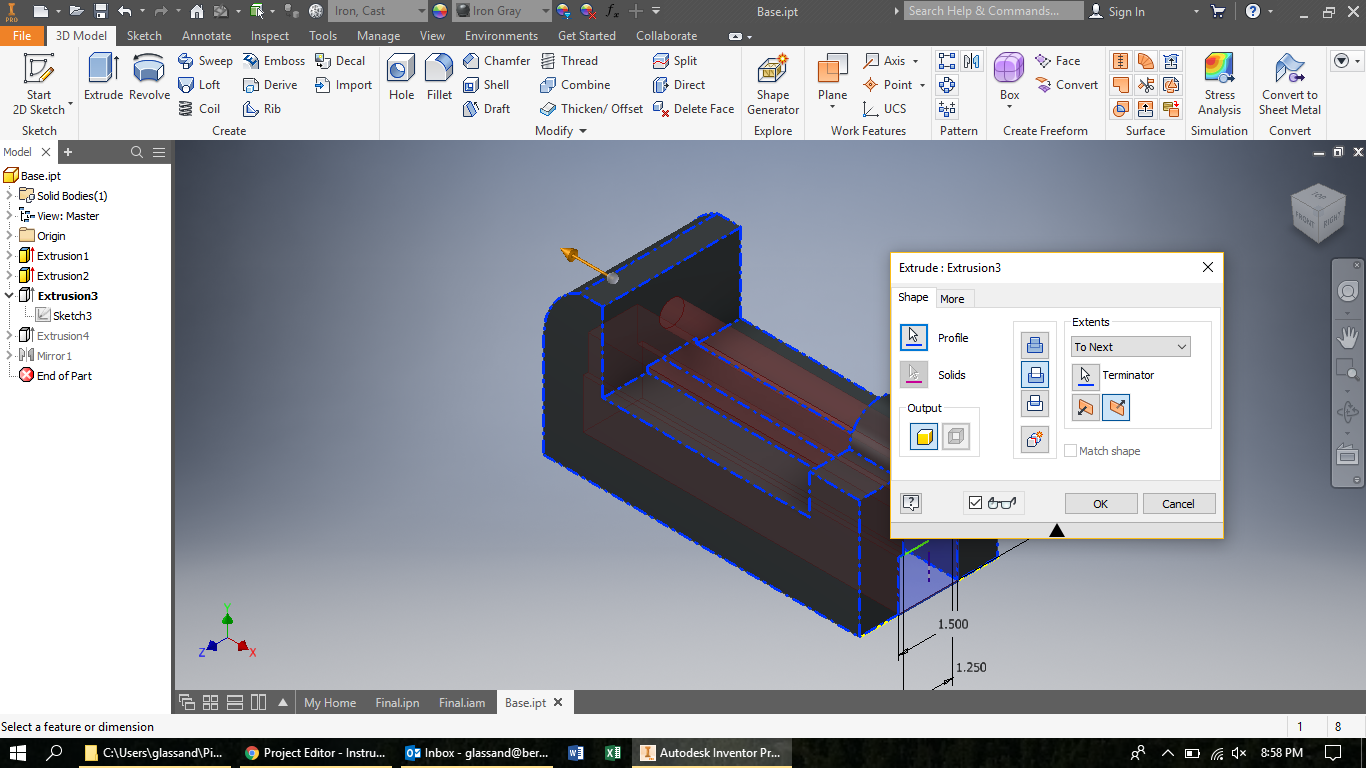Expand the Extrusion1 node
This screenshot has height=768, width=1366.
(x=10, y=256)
